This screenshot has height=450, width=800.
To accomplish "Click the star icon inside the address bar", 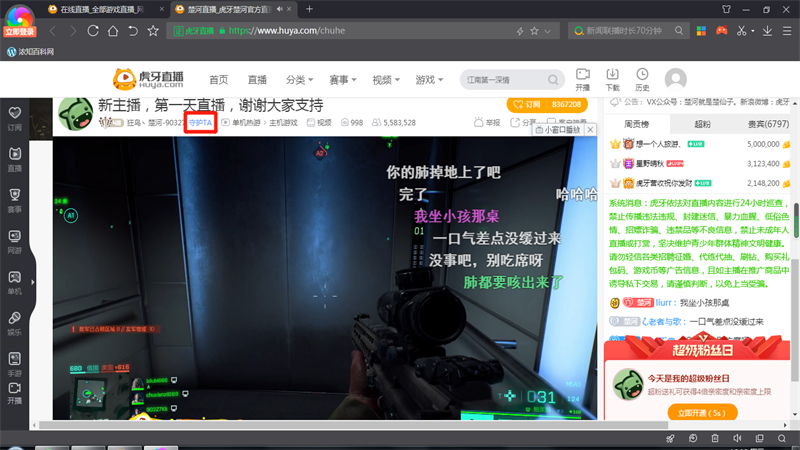I will point(534,31).
